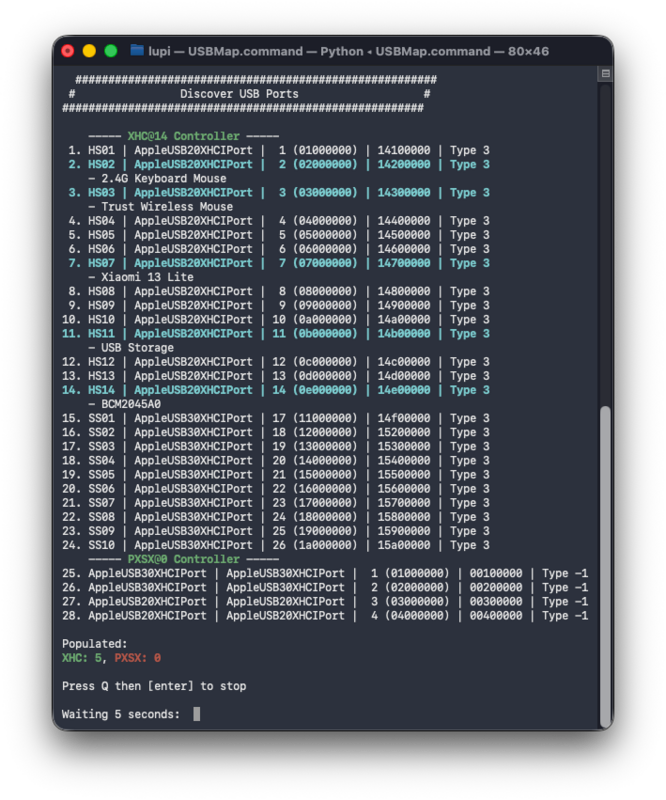Click the SS10 port row

pos(276,545)
